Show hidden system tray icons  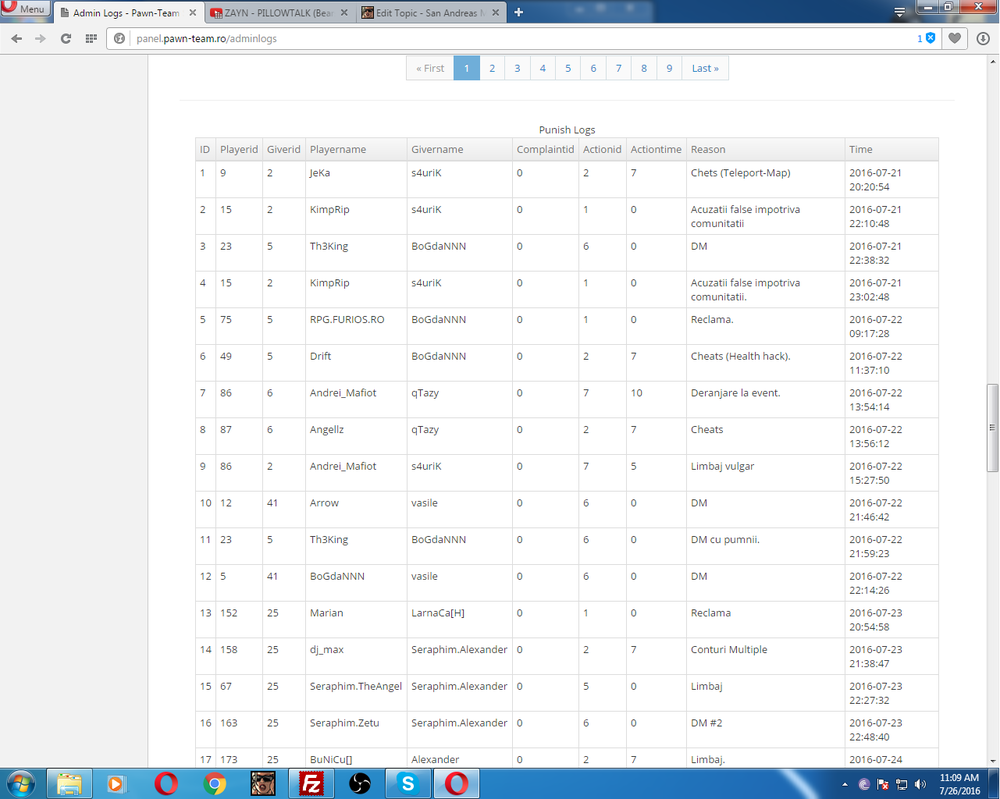point(845,784)
